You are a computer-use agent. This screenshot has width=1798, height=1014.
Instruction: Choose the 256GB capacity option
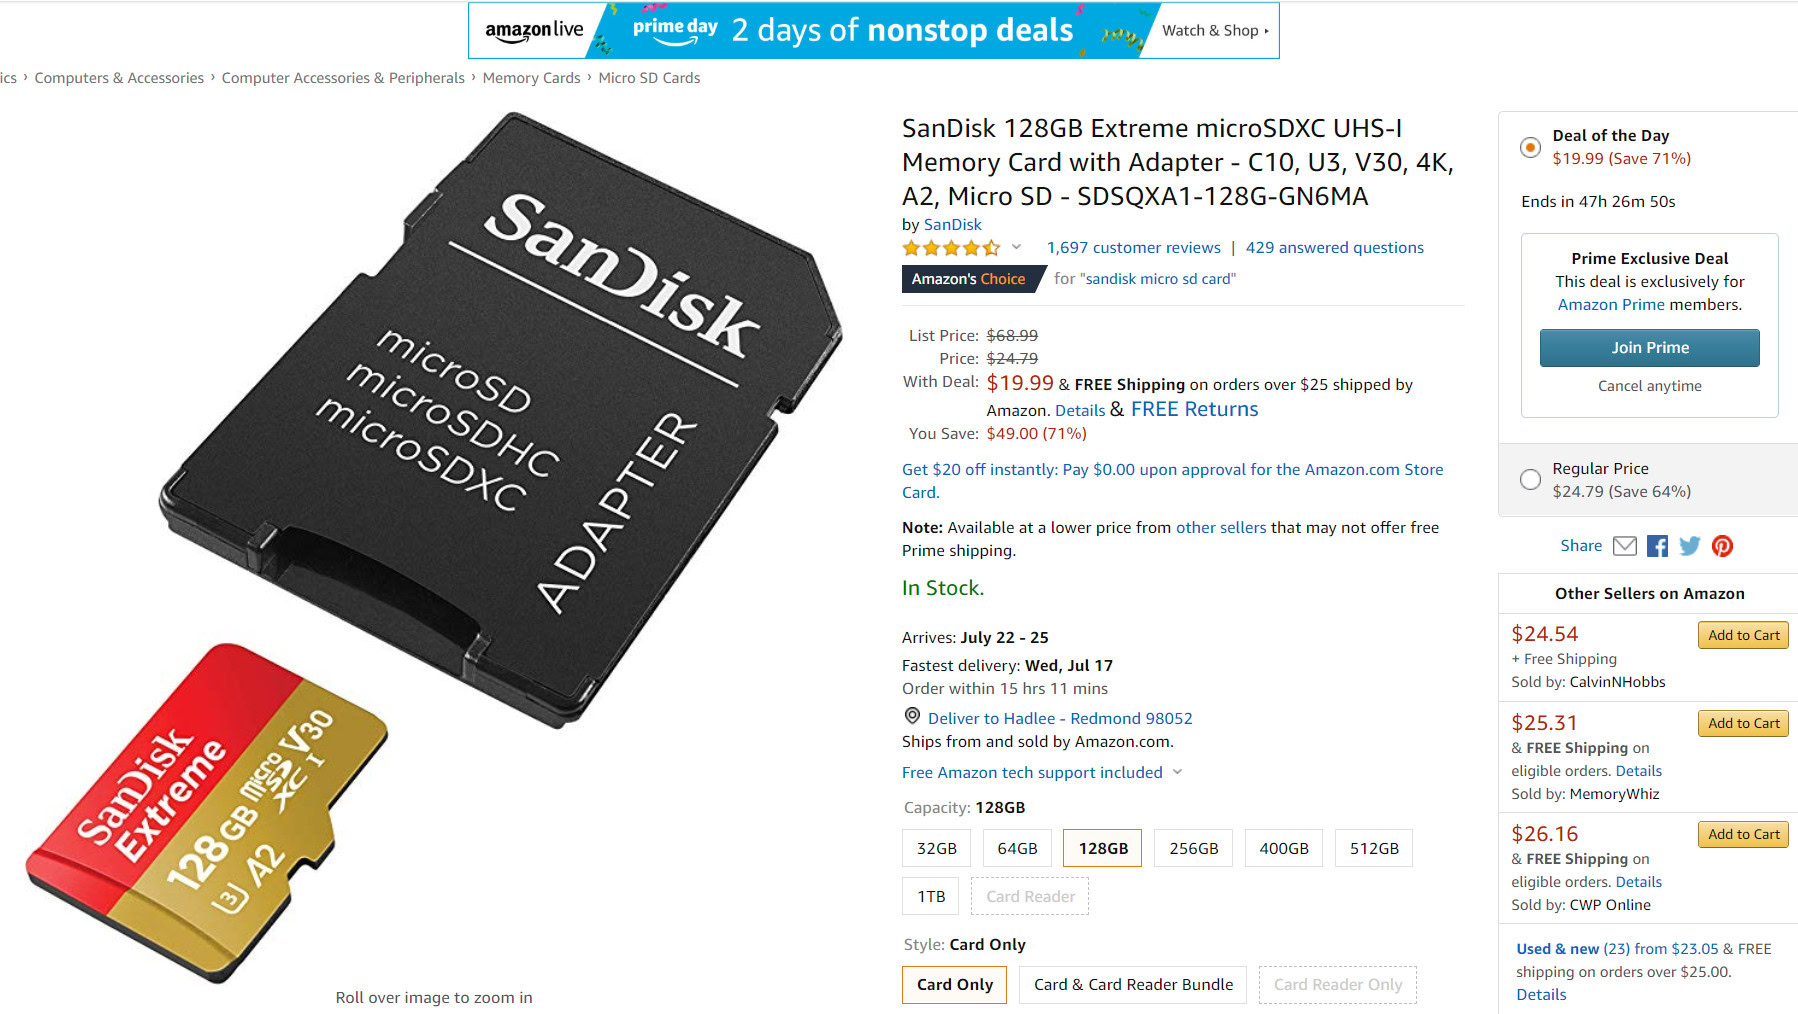(x=1193, y=848)
